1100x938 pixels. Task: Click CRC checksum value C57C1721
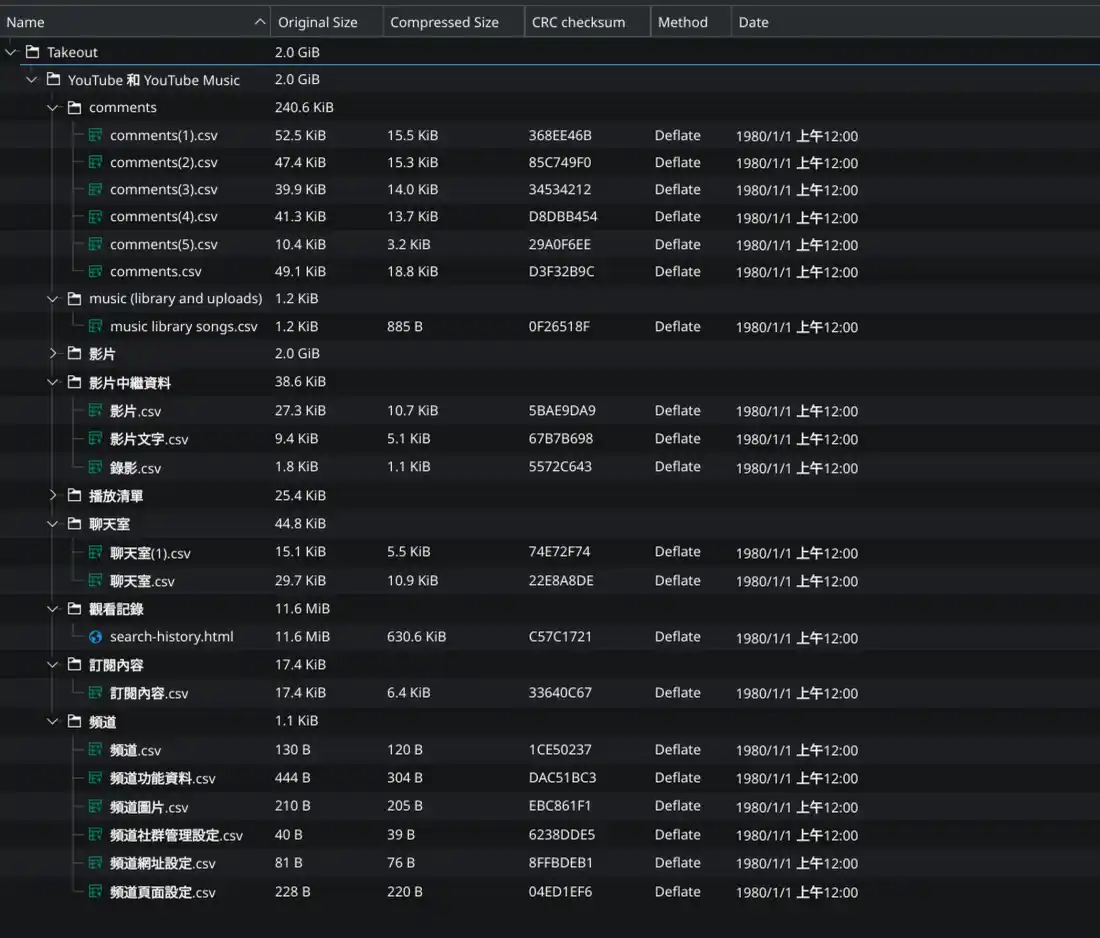coord(560,636)
